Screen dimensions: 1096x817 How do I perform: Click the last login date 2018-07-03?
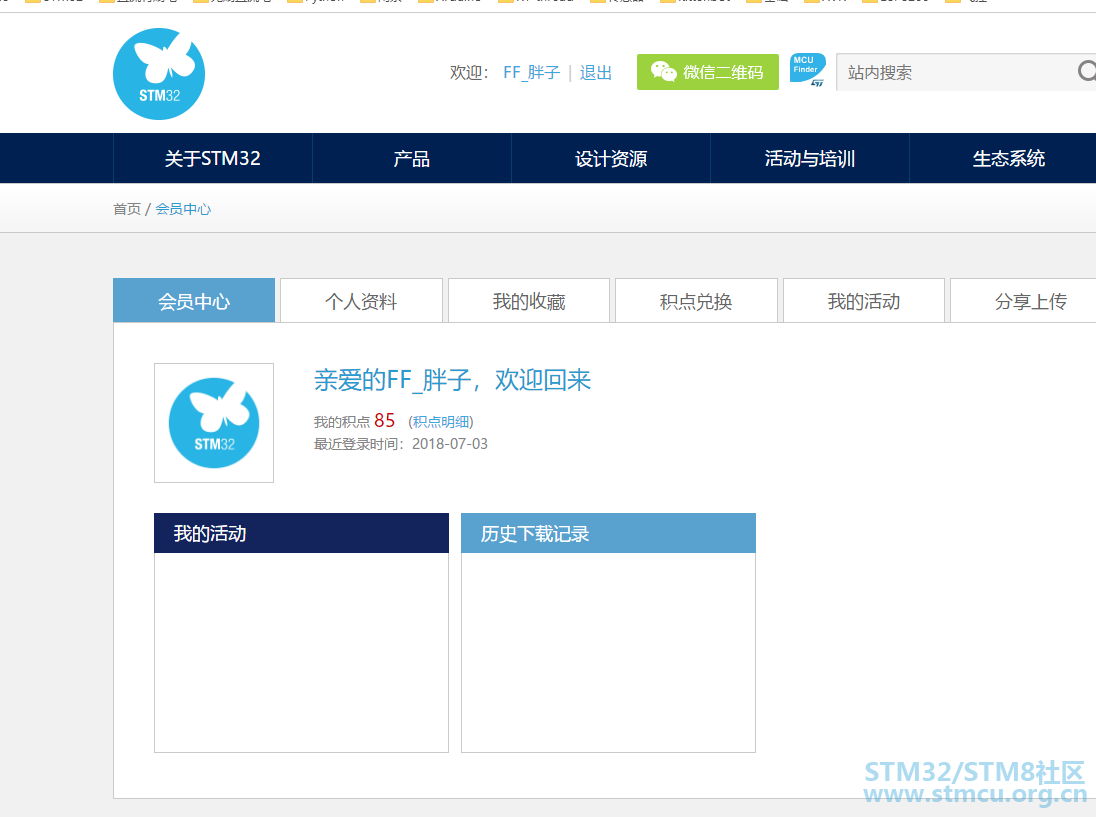449,444
